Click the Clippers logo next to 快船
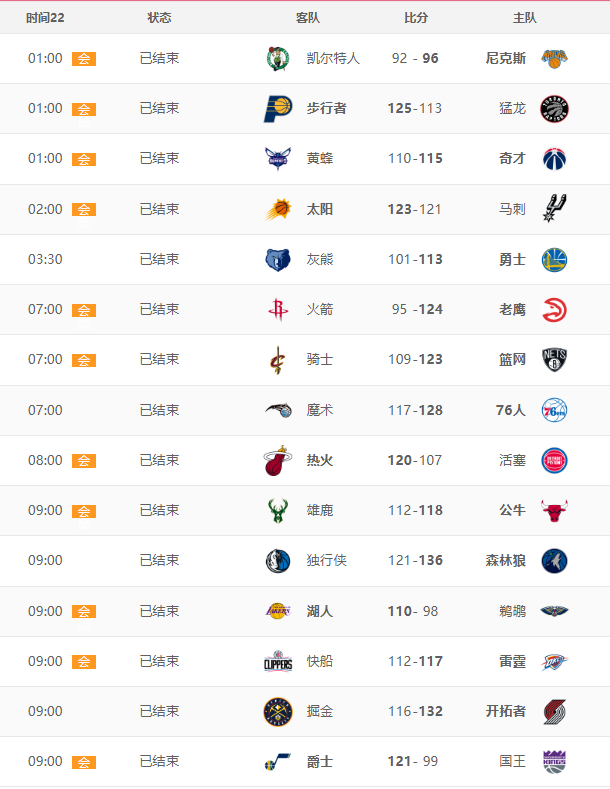 278,662
